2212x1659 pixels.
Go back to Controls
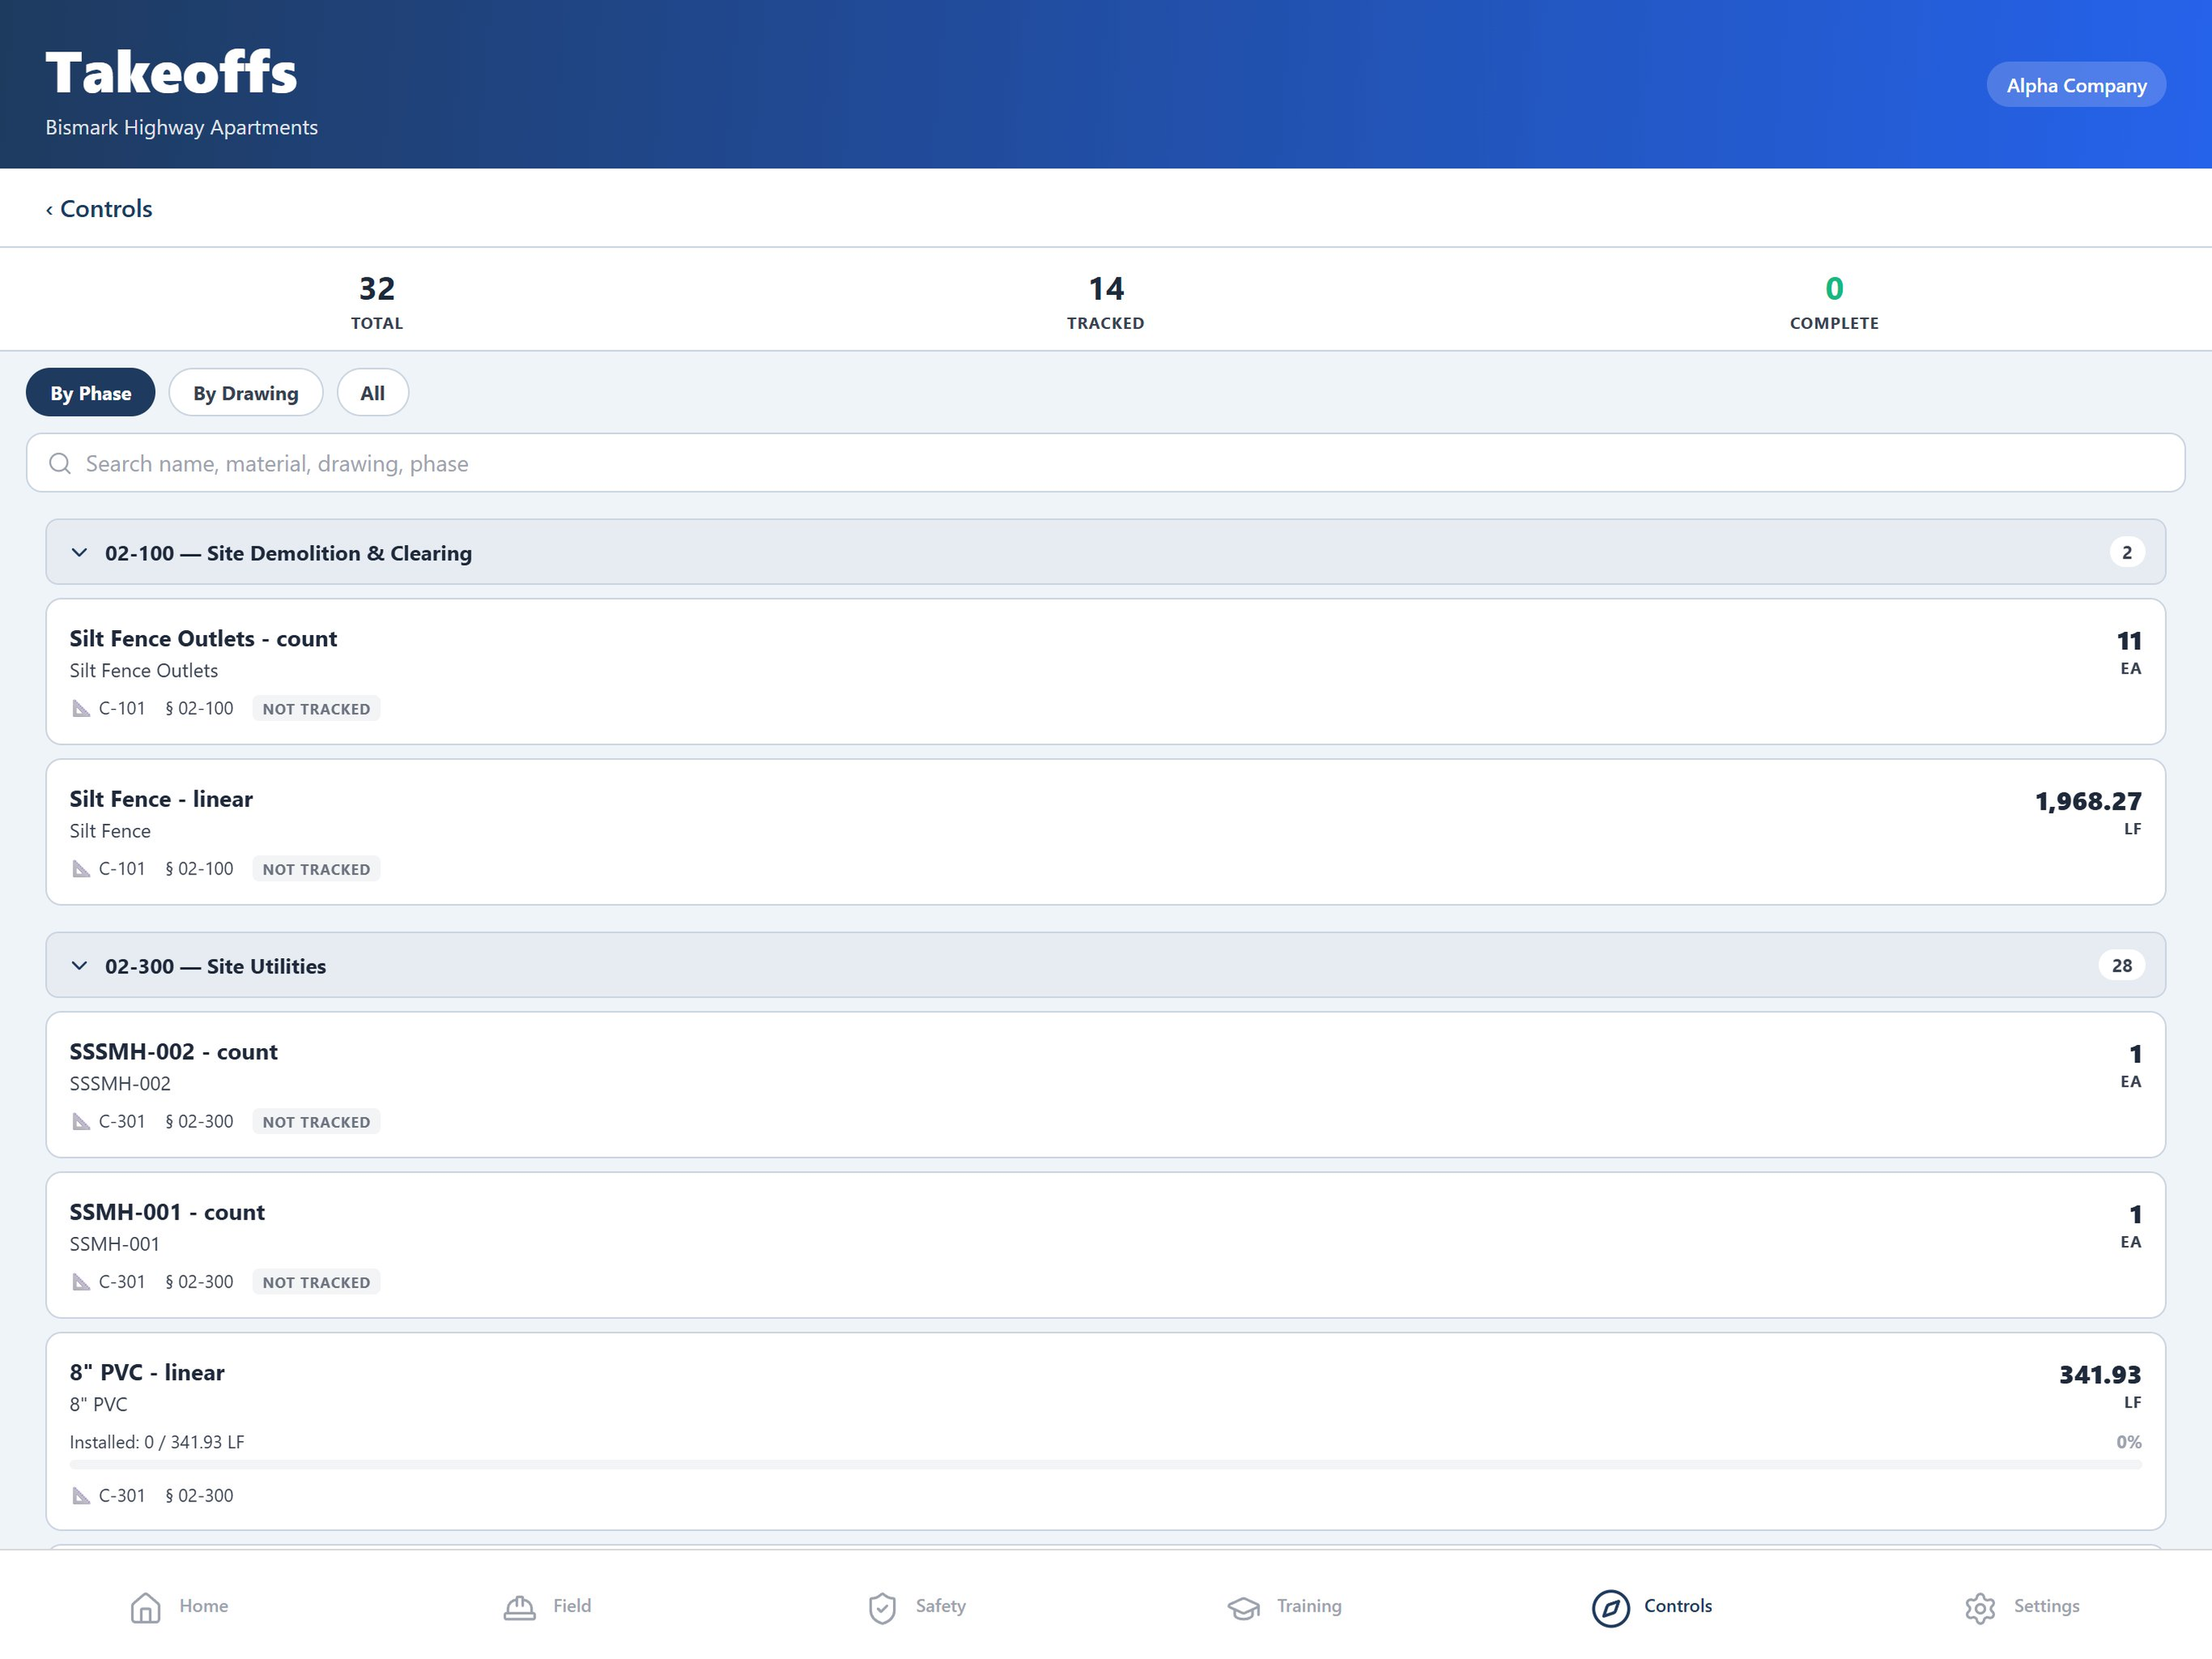pyautogui.click(x=99, y=208)
